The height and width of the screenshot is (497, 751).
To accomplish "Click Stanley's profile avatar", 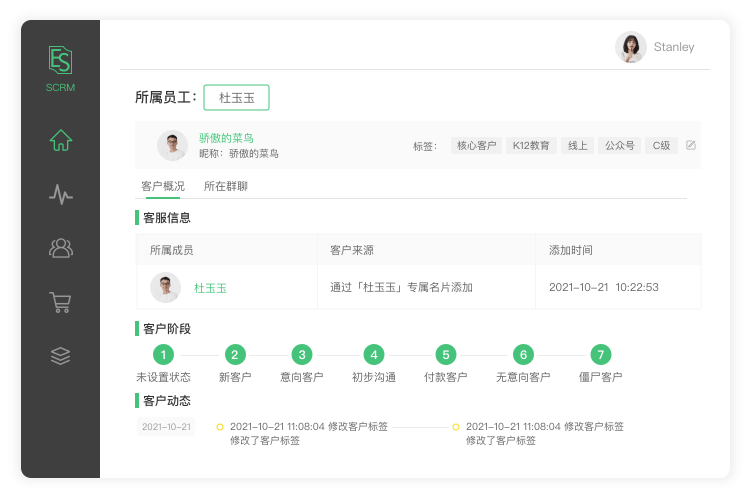I will [630, 47].
